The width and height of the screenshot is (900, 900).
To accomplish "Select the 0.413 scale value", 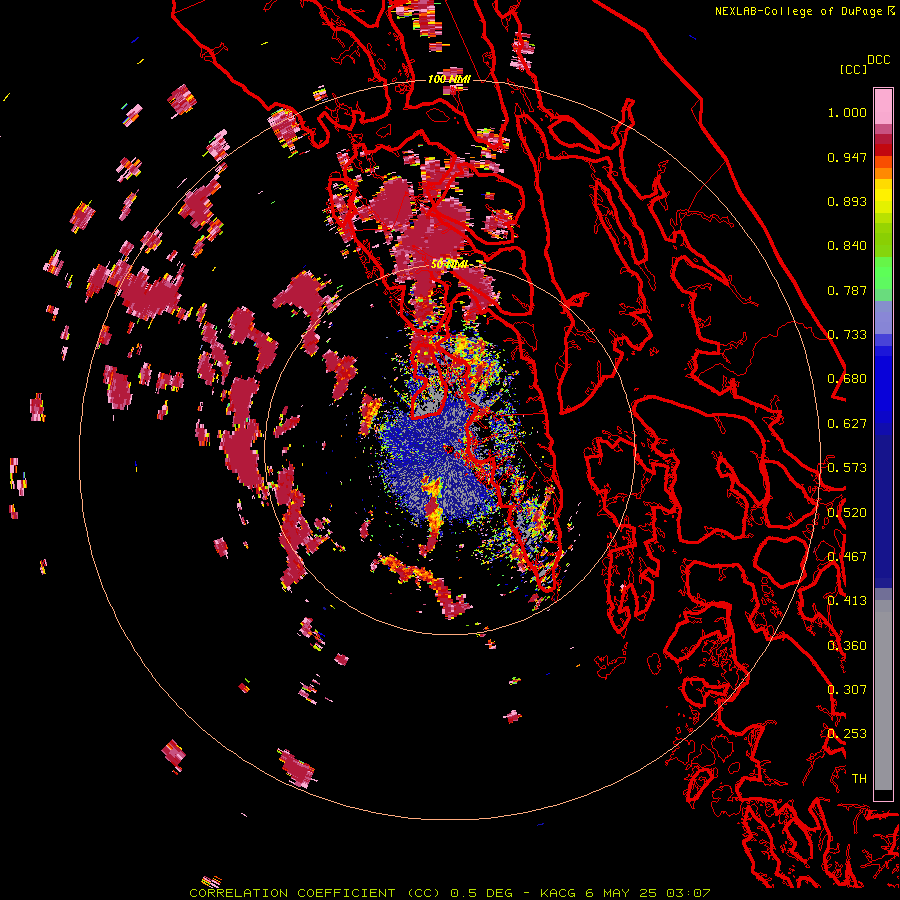I will tap(847, 601).
